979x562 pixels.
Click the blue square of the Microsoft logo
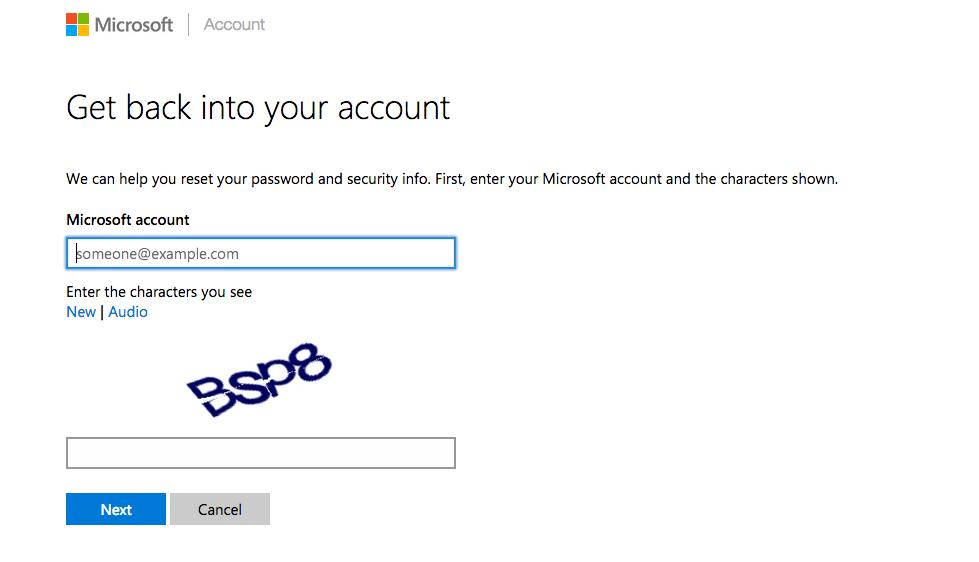click(71, 31)
